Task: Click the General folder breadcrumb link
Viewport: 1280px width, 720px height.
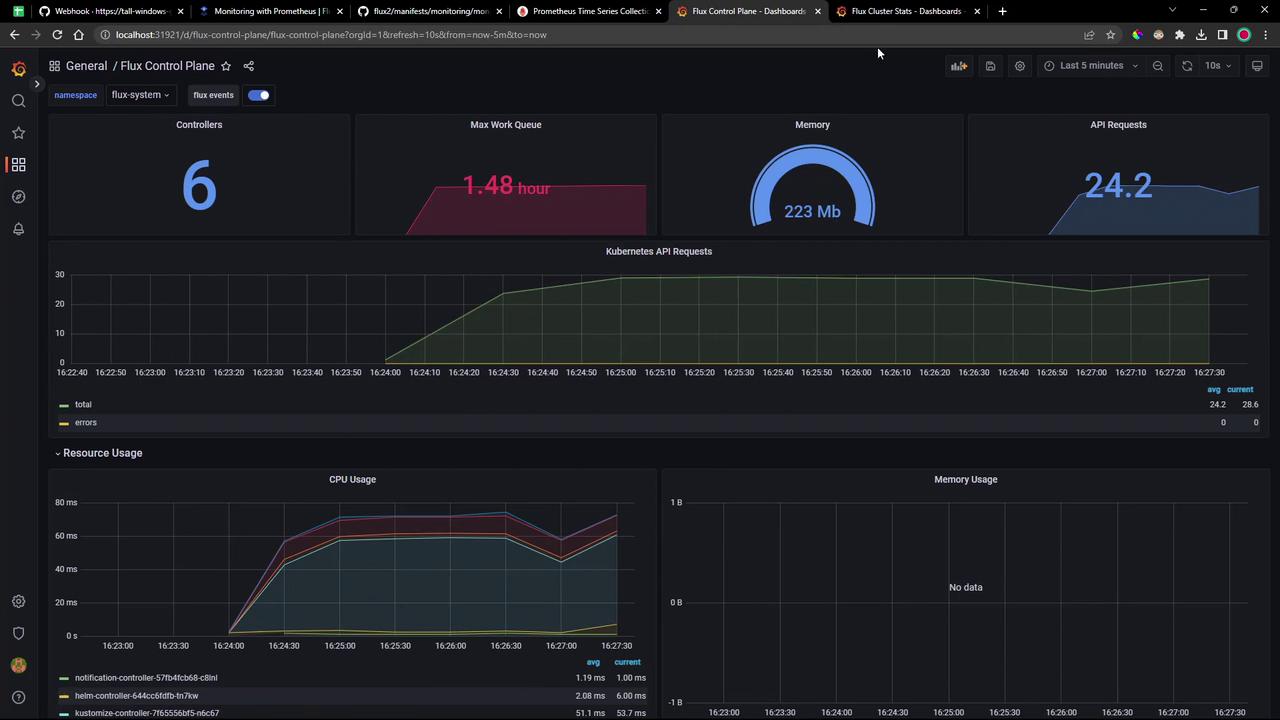Action: point(86,66)
